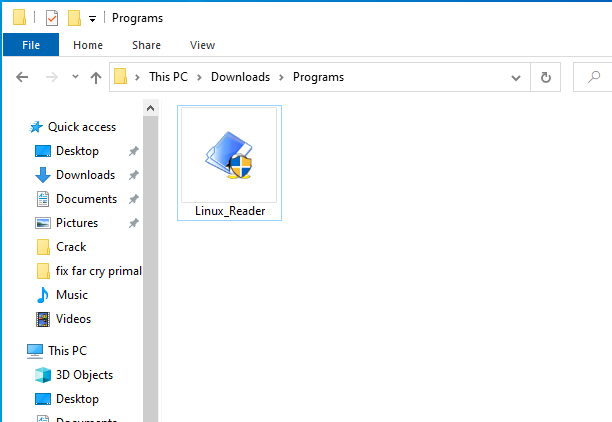This screenshot has width=612, height=422.
Task: Expand chevron before This PC in address bar
Action: click(x=137, y=77)
